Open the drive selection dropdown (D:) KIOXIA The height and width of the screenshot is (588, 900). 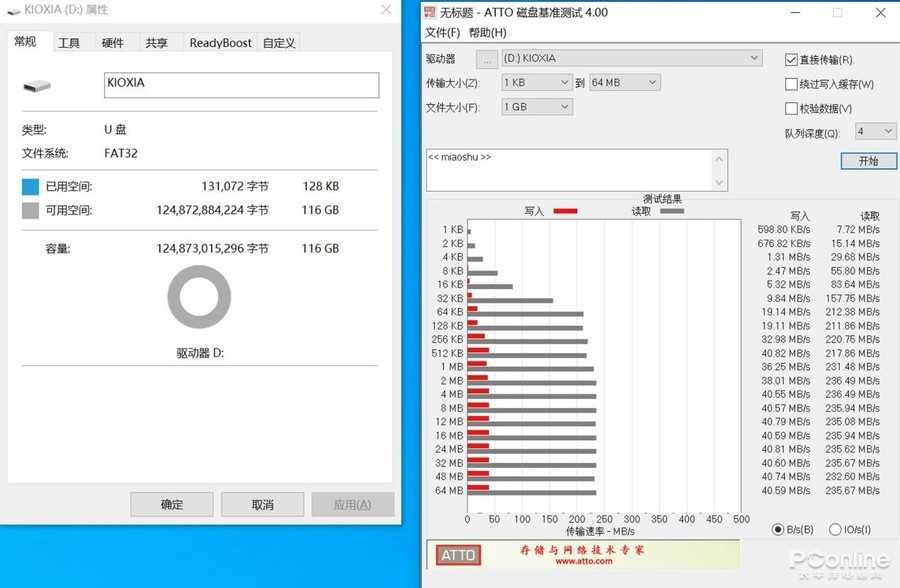click(632, 58)
